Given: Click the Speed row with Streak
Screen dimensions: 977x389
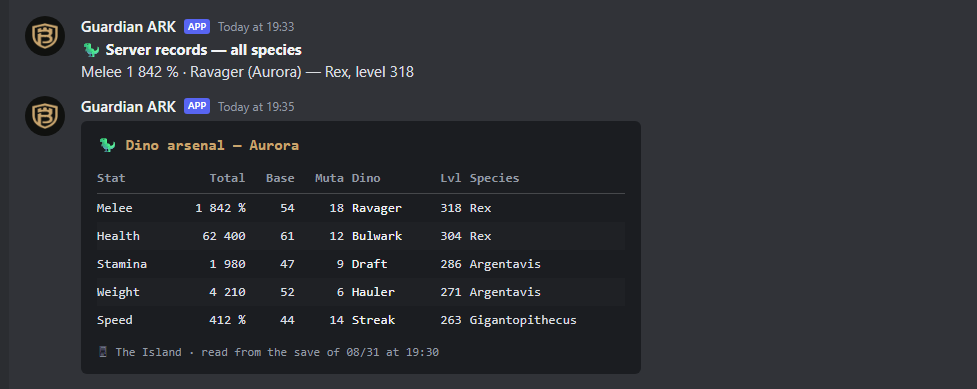Looking at the screenshot, I should pos(361,320).
